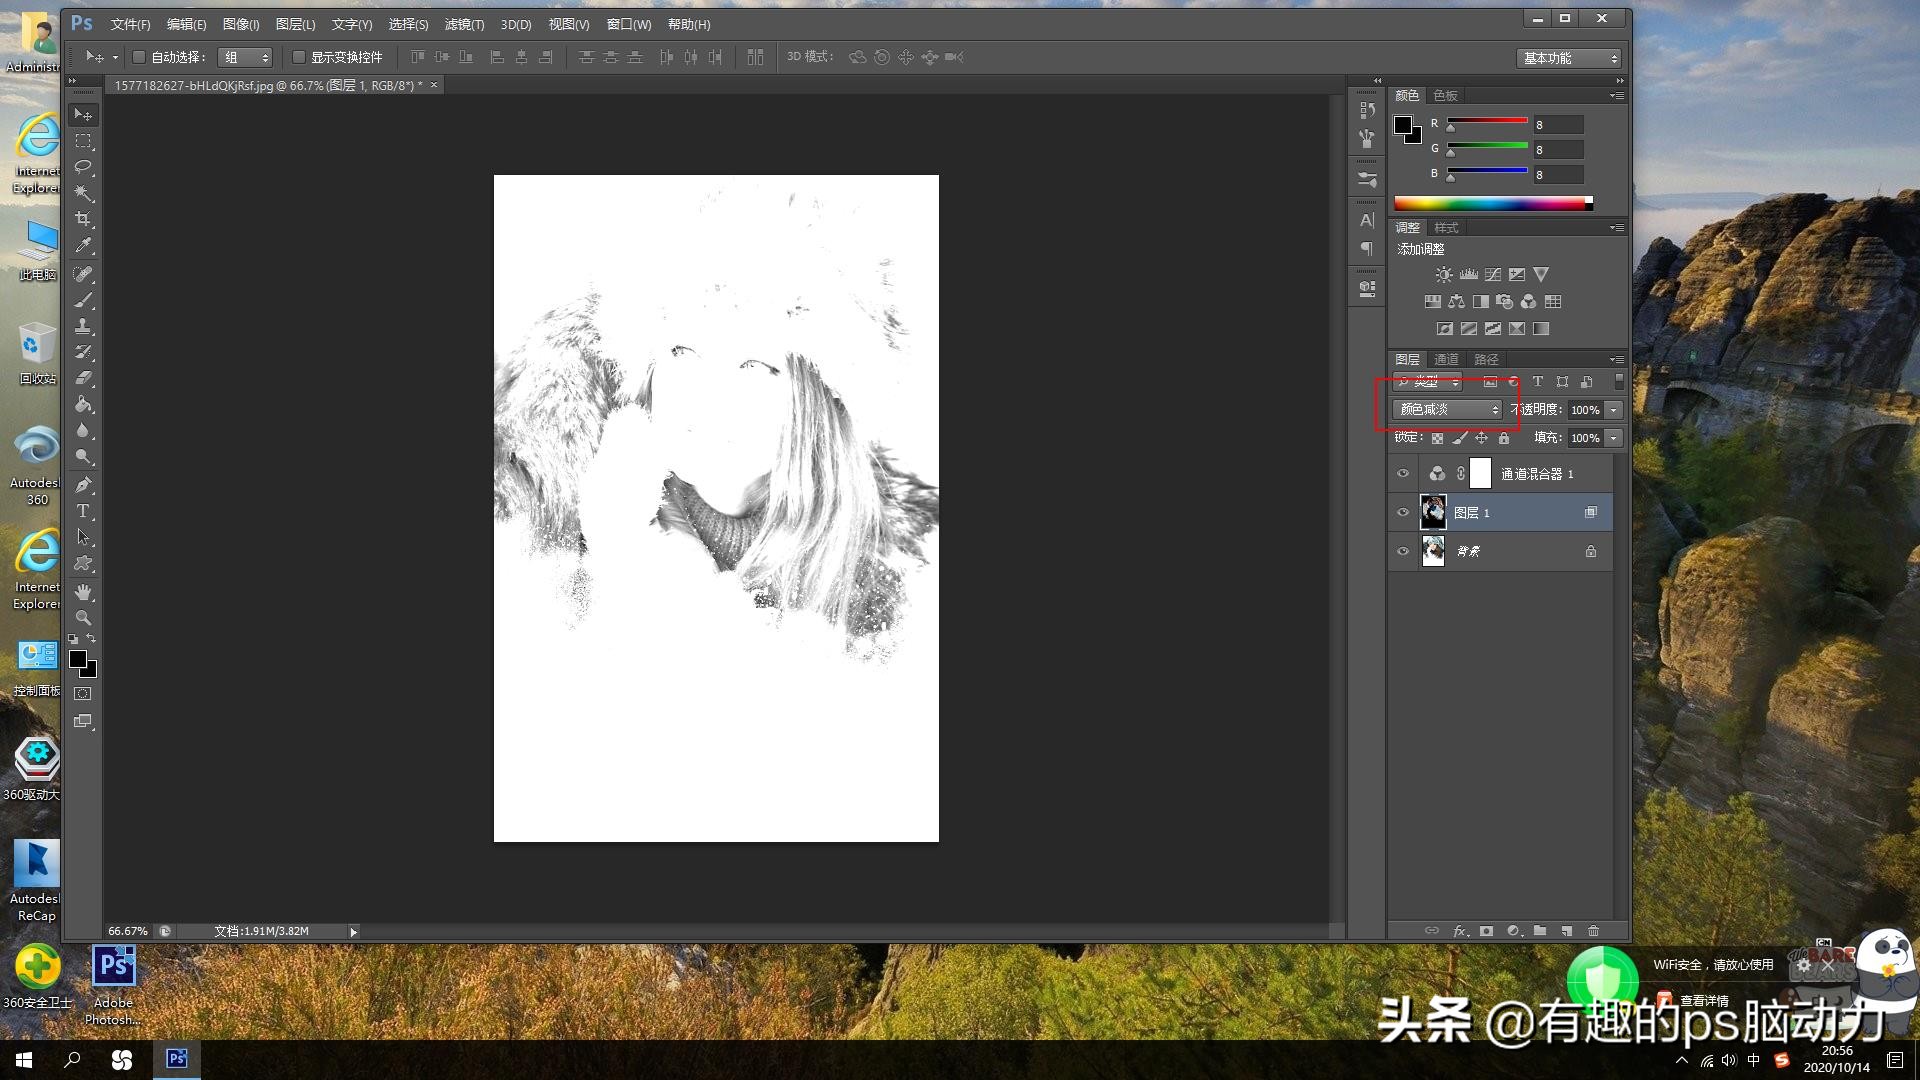Click the B value input field
The height and width of the screenshot is (1080, 1920).
tap(1558, 174)
